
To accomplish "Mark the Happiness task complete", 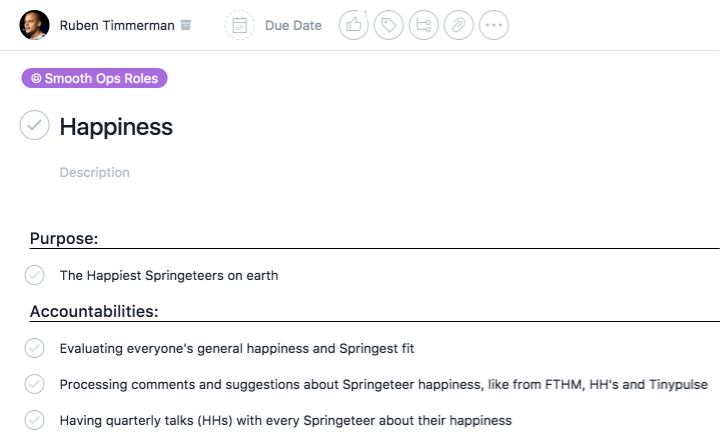I will click(34, 125).
